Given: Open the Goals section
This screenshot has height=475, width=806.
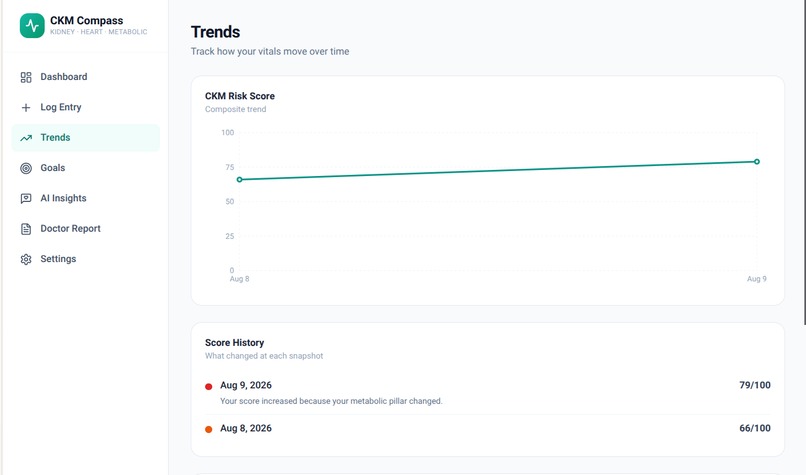Looking at the screenshot, I should coord(85,168).
